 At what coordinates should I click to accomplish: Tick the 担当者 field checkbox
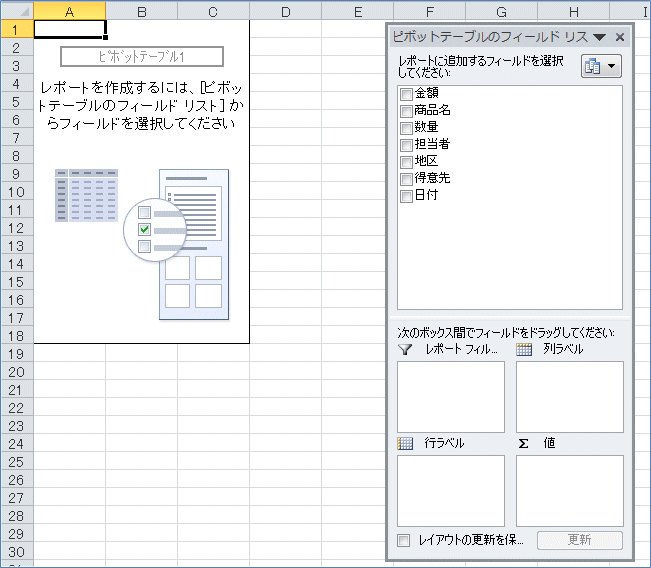[x=405, y=145]
